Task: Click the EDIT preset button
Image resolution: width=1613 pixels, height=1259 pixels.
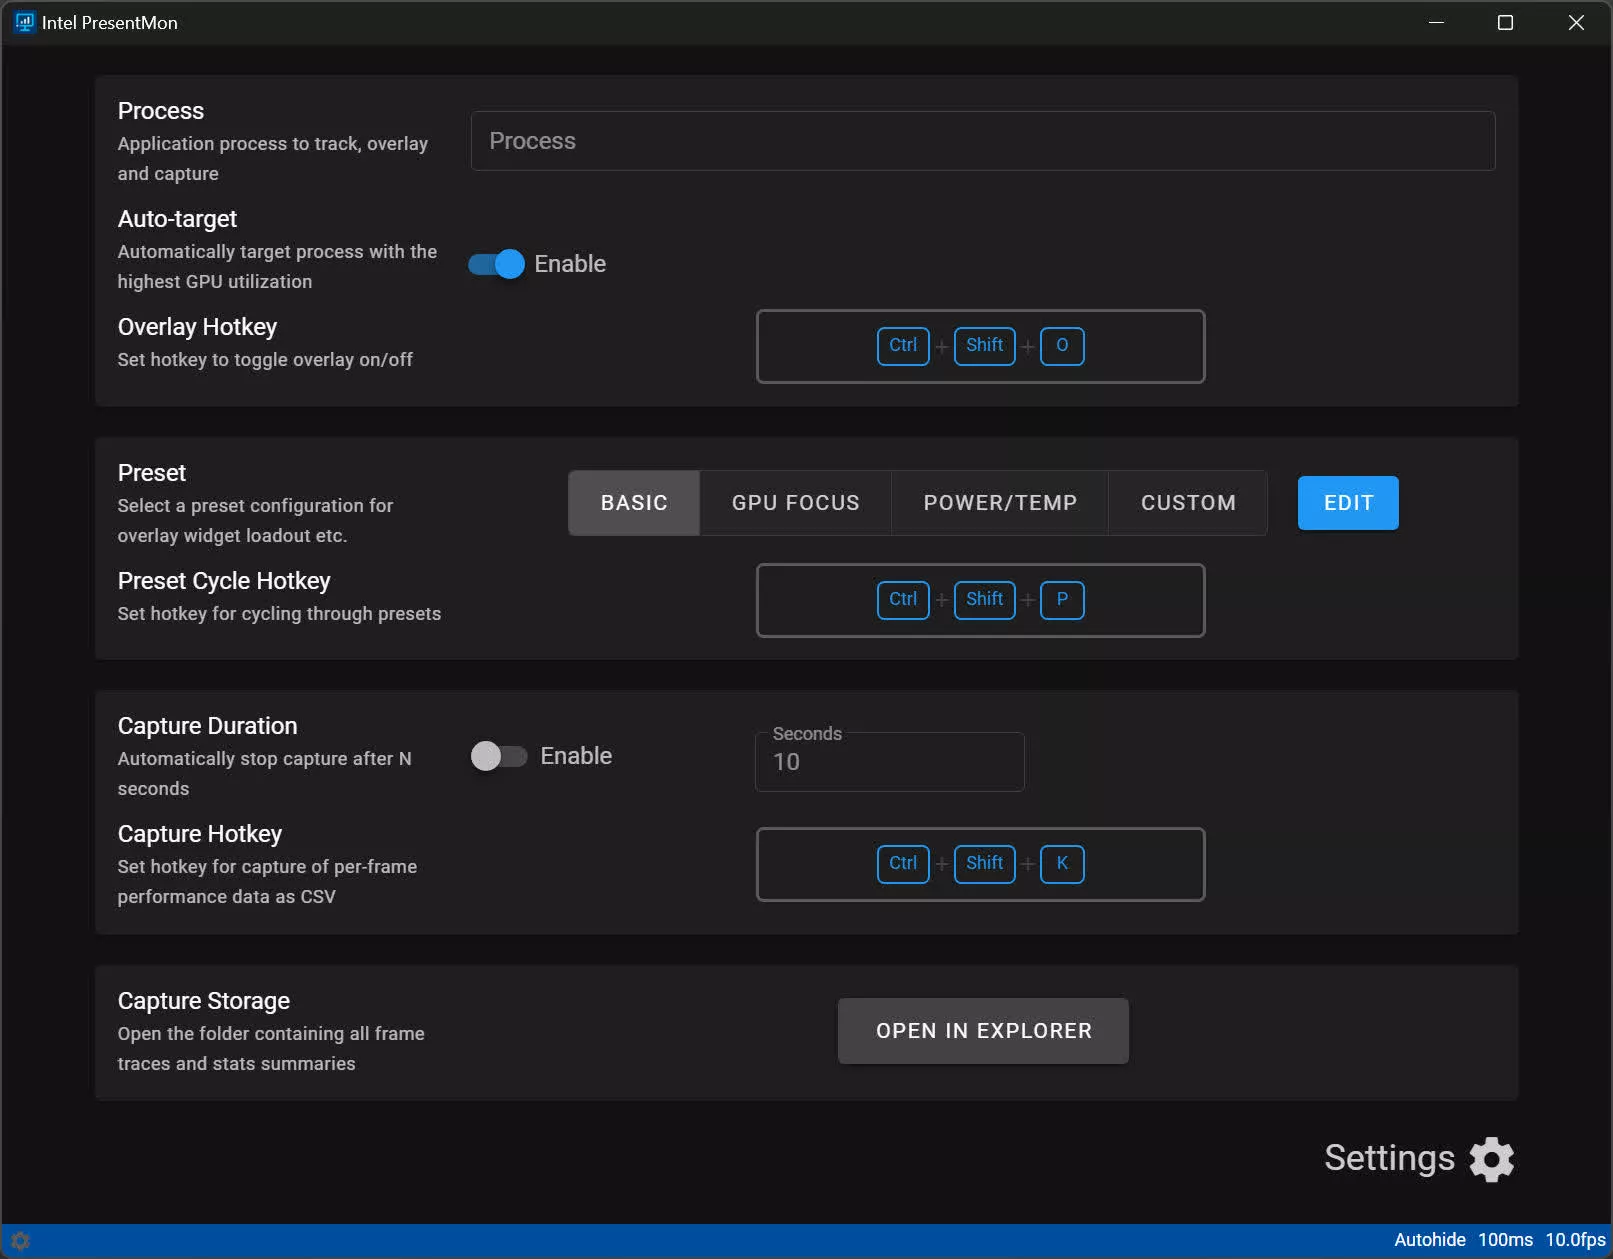Action: pos(1348,503)
